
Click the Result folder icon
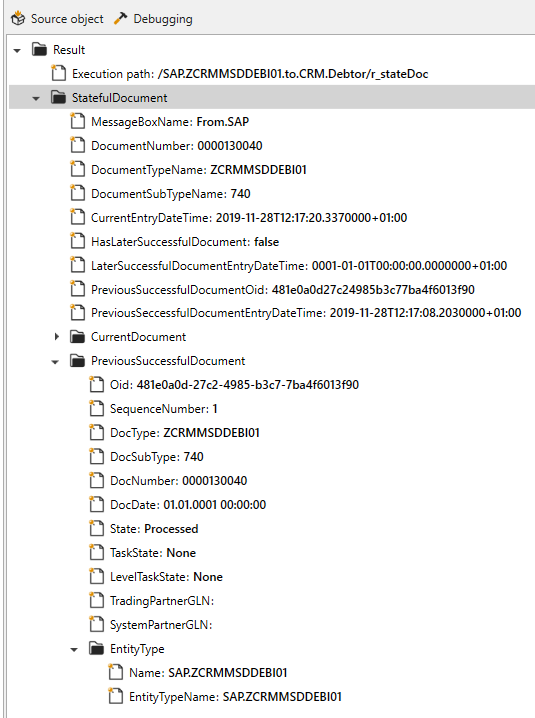[x=39, y=49]
